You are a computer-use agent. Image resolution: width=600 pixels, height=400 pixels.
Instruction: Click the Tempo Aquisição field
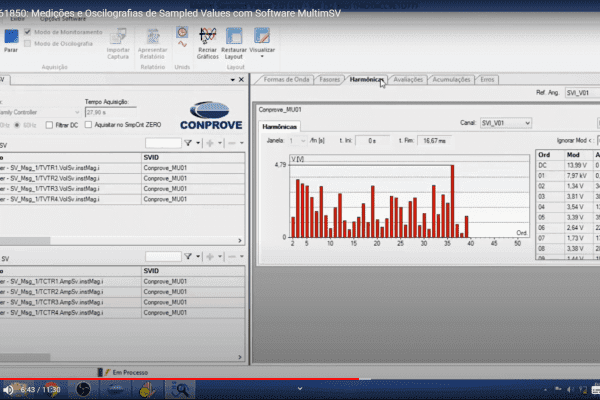point(108,113)
